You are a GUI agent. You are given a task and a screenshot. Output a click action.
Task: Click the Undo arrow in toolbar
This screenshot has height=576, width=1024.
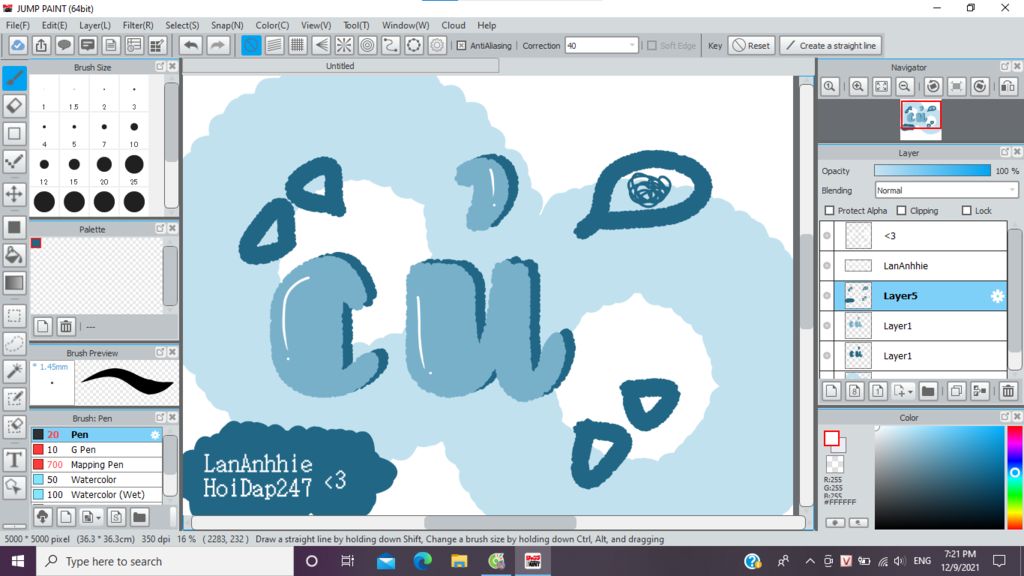tap(191, 46)
